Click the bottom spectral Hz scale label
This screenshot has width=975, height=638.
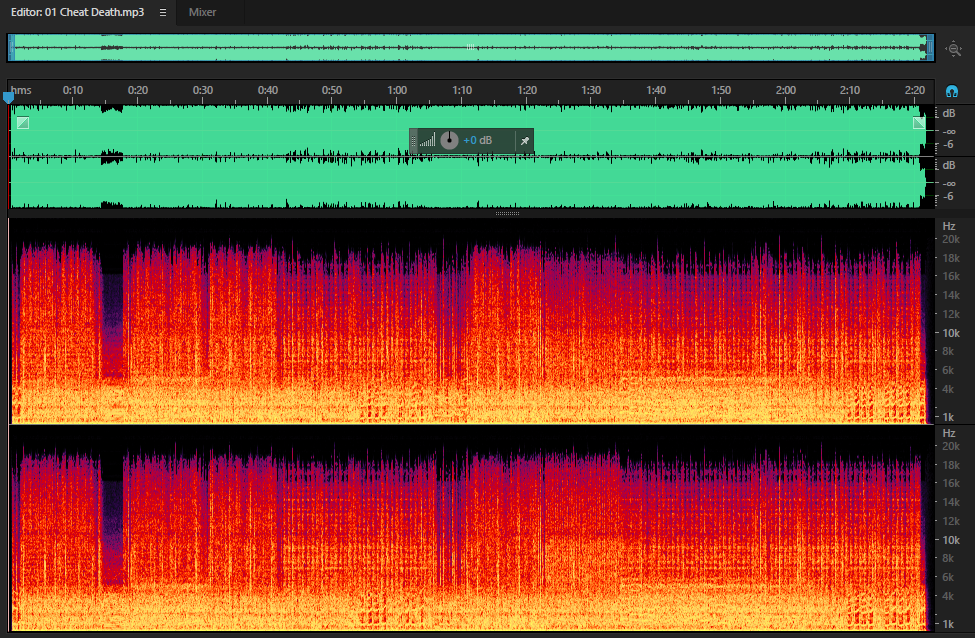pyautogui.click(x=948, y=433)
